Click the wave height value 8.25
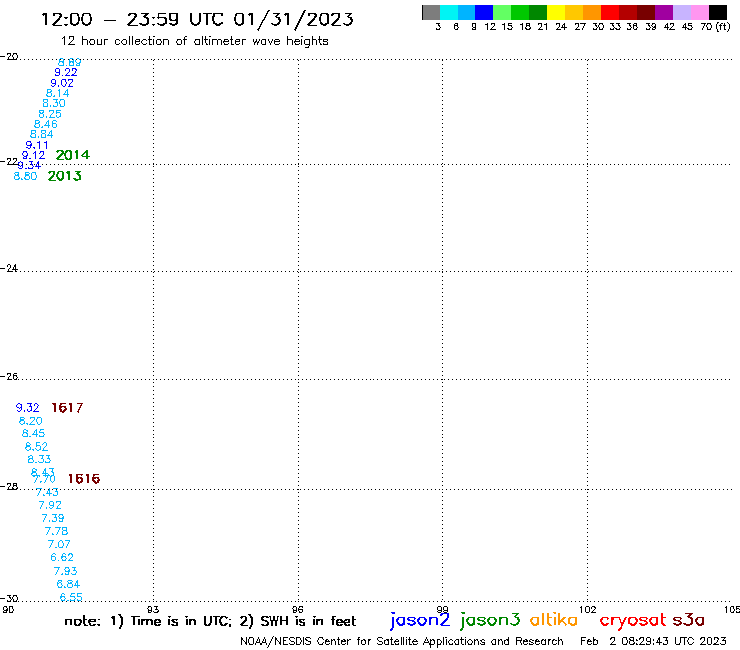The height and width of the screenshot is (650, 740). pos(50,114)
